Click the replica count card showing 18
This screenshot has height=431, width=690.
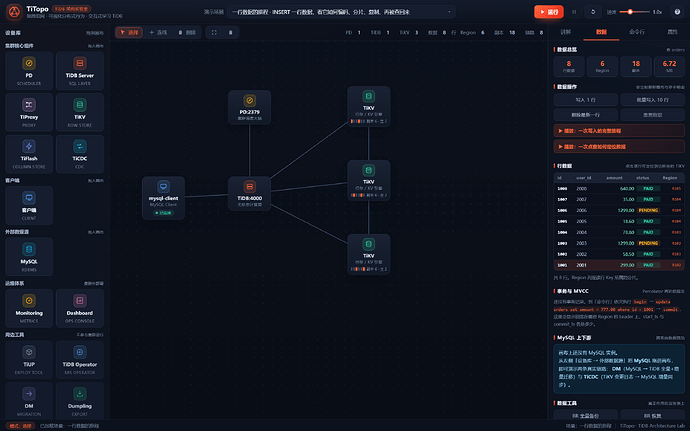pos(636,66)
